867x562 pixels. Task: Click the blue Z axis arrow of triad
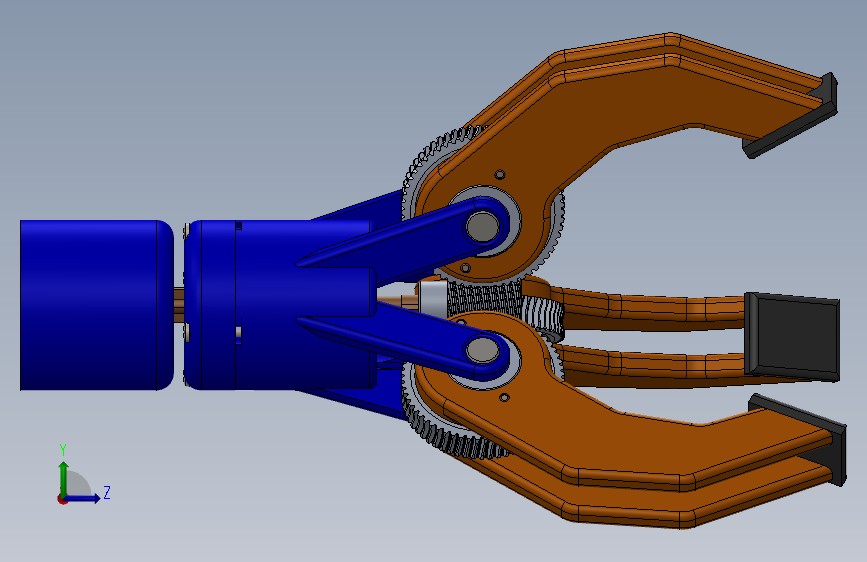(x=83, y=498)
